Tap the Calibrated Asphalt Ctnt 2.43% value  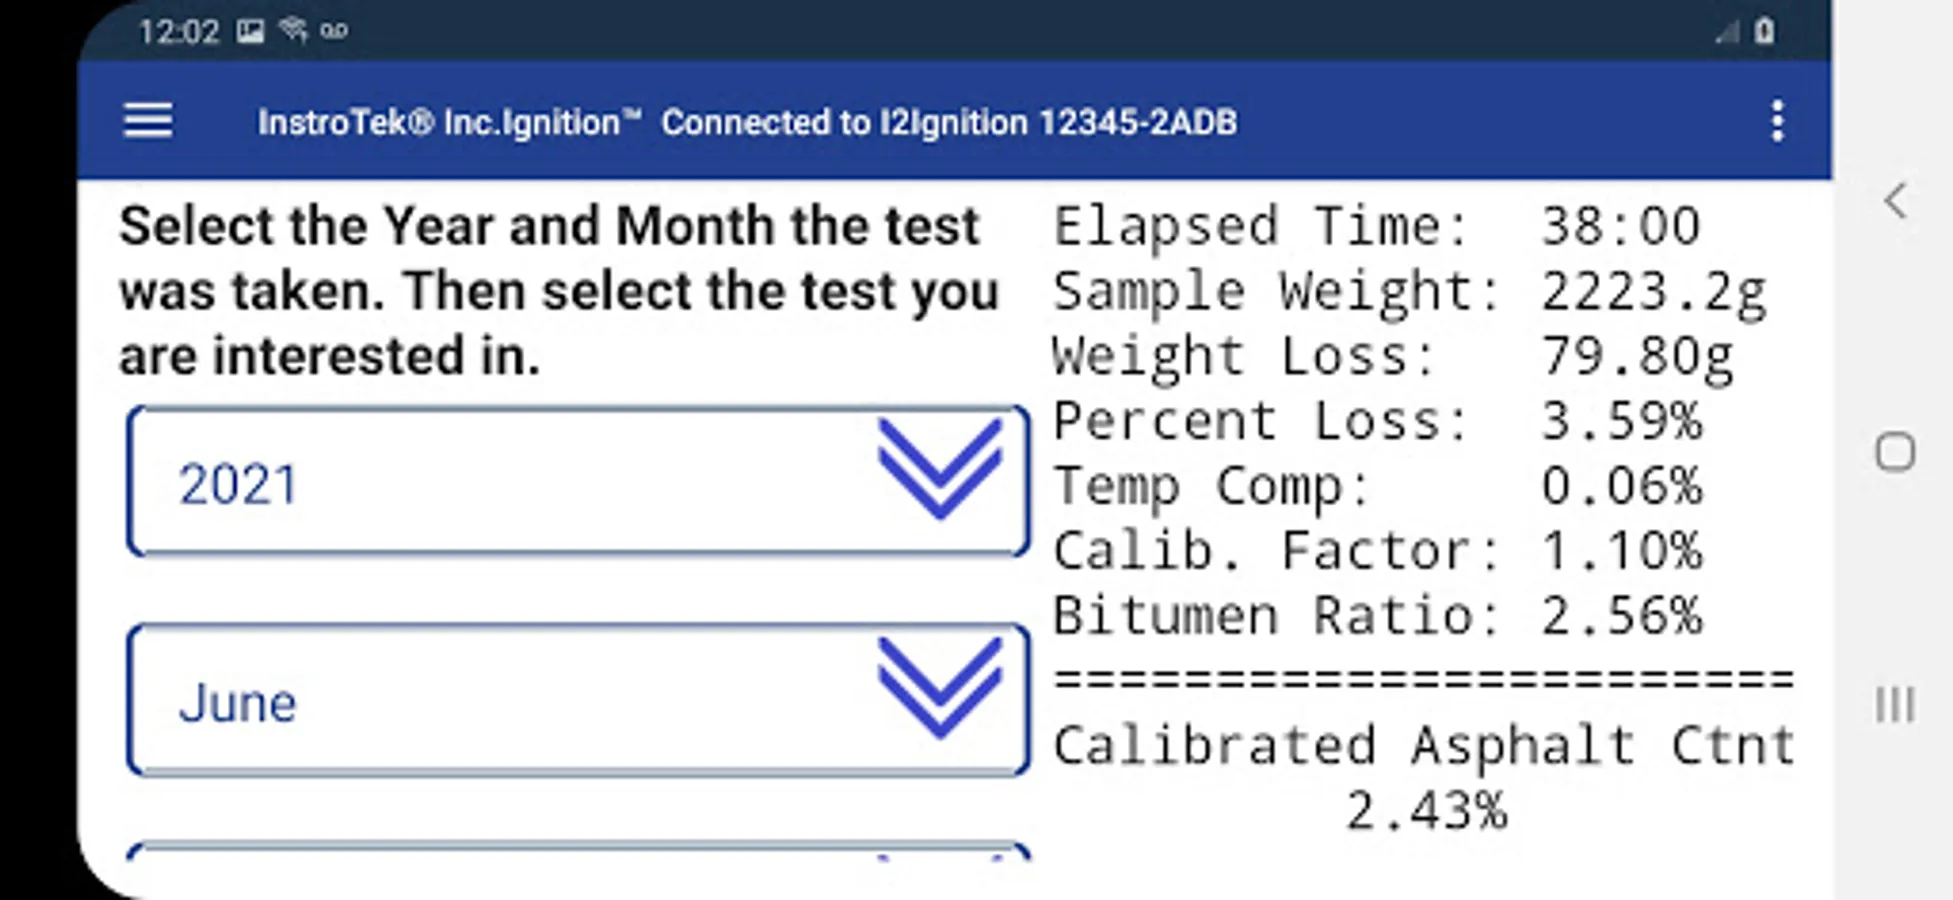(x=1424, y=810)
